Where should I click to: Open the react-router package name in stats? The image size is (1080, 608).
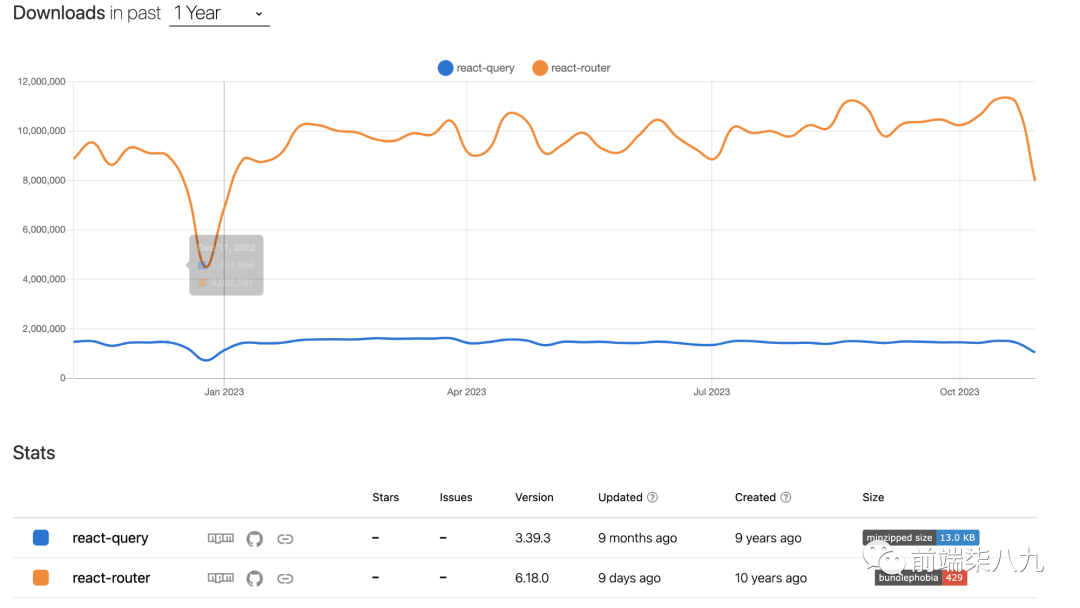point(111,578)
